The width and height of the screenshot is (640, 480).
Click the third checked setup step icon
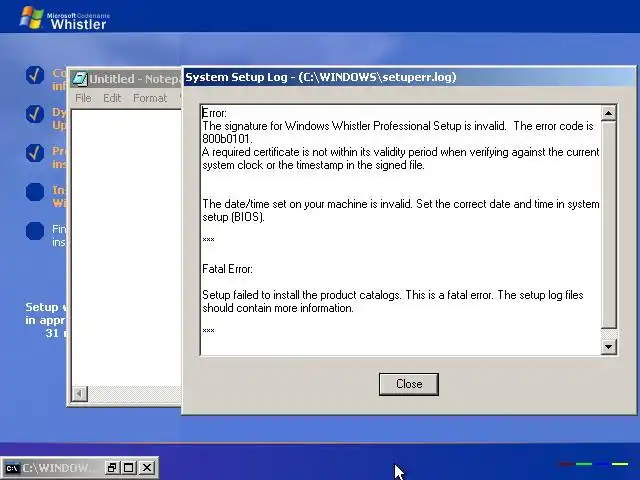(35, 153)
